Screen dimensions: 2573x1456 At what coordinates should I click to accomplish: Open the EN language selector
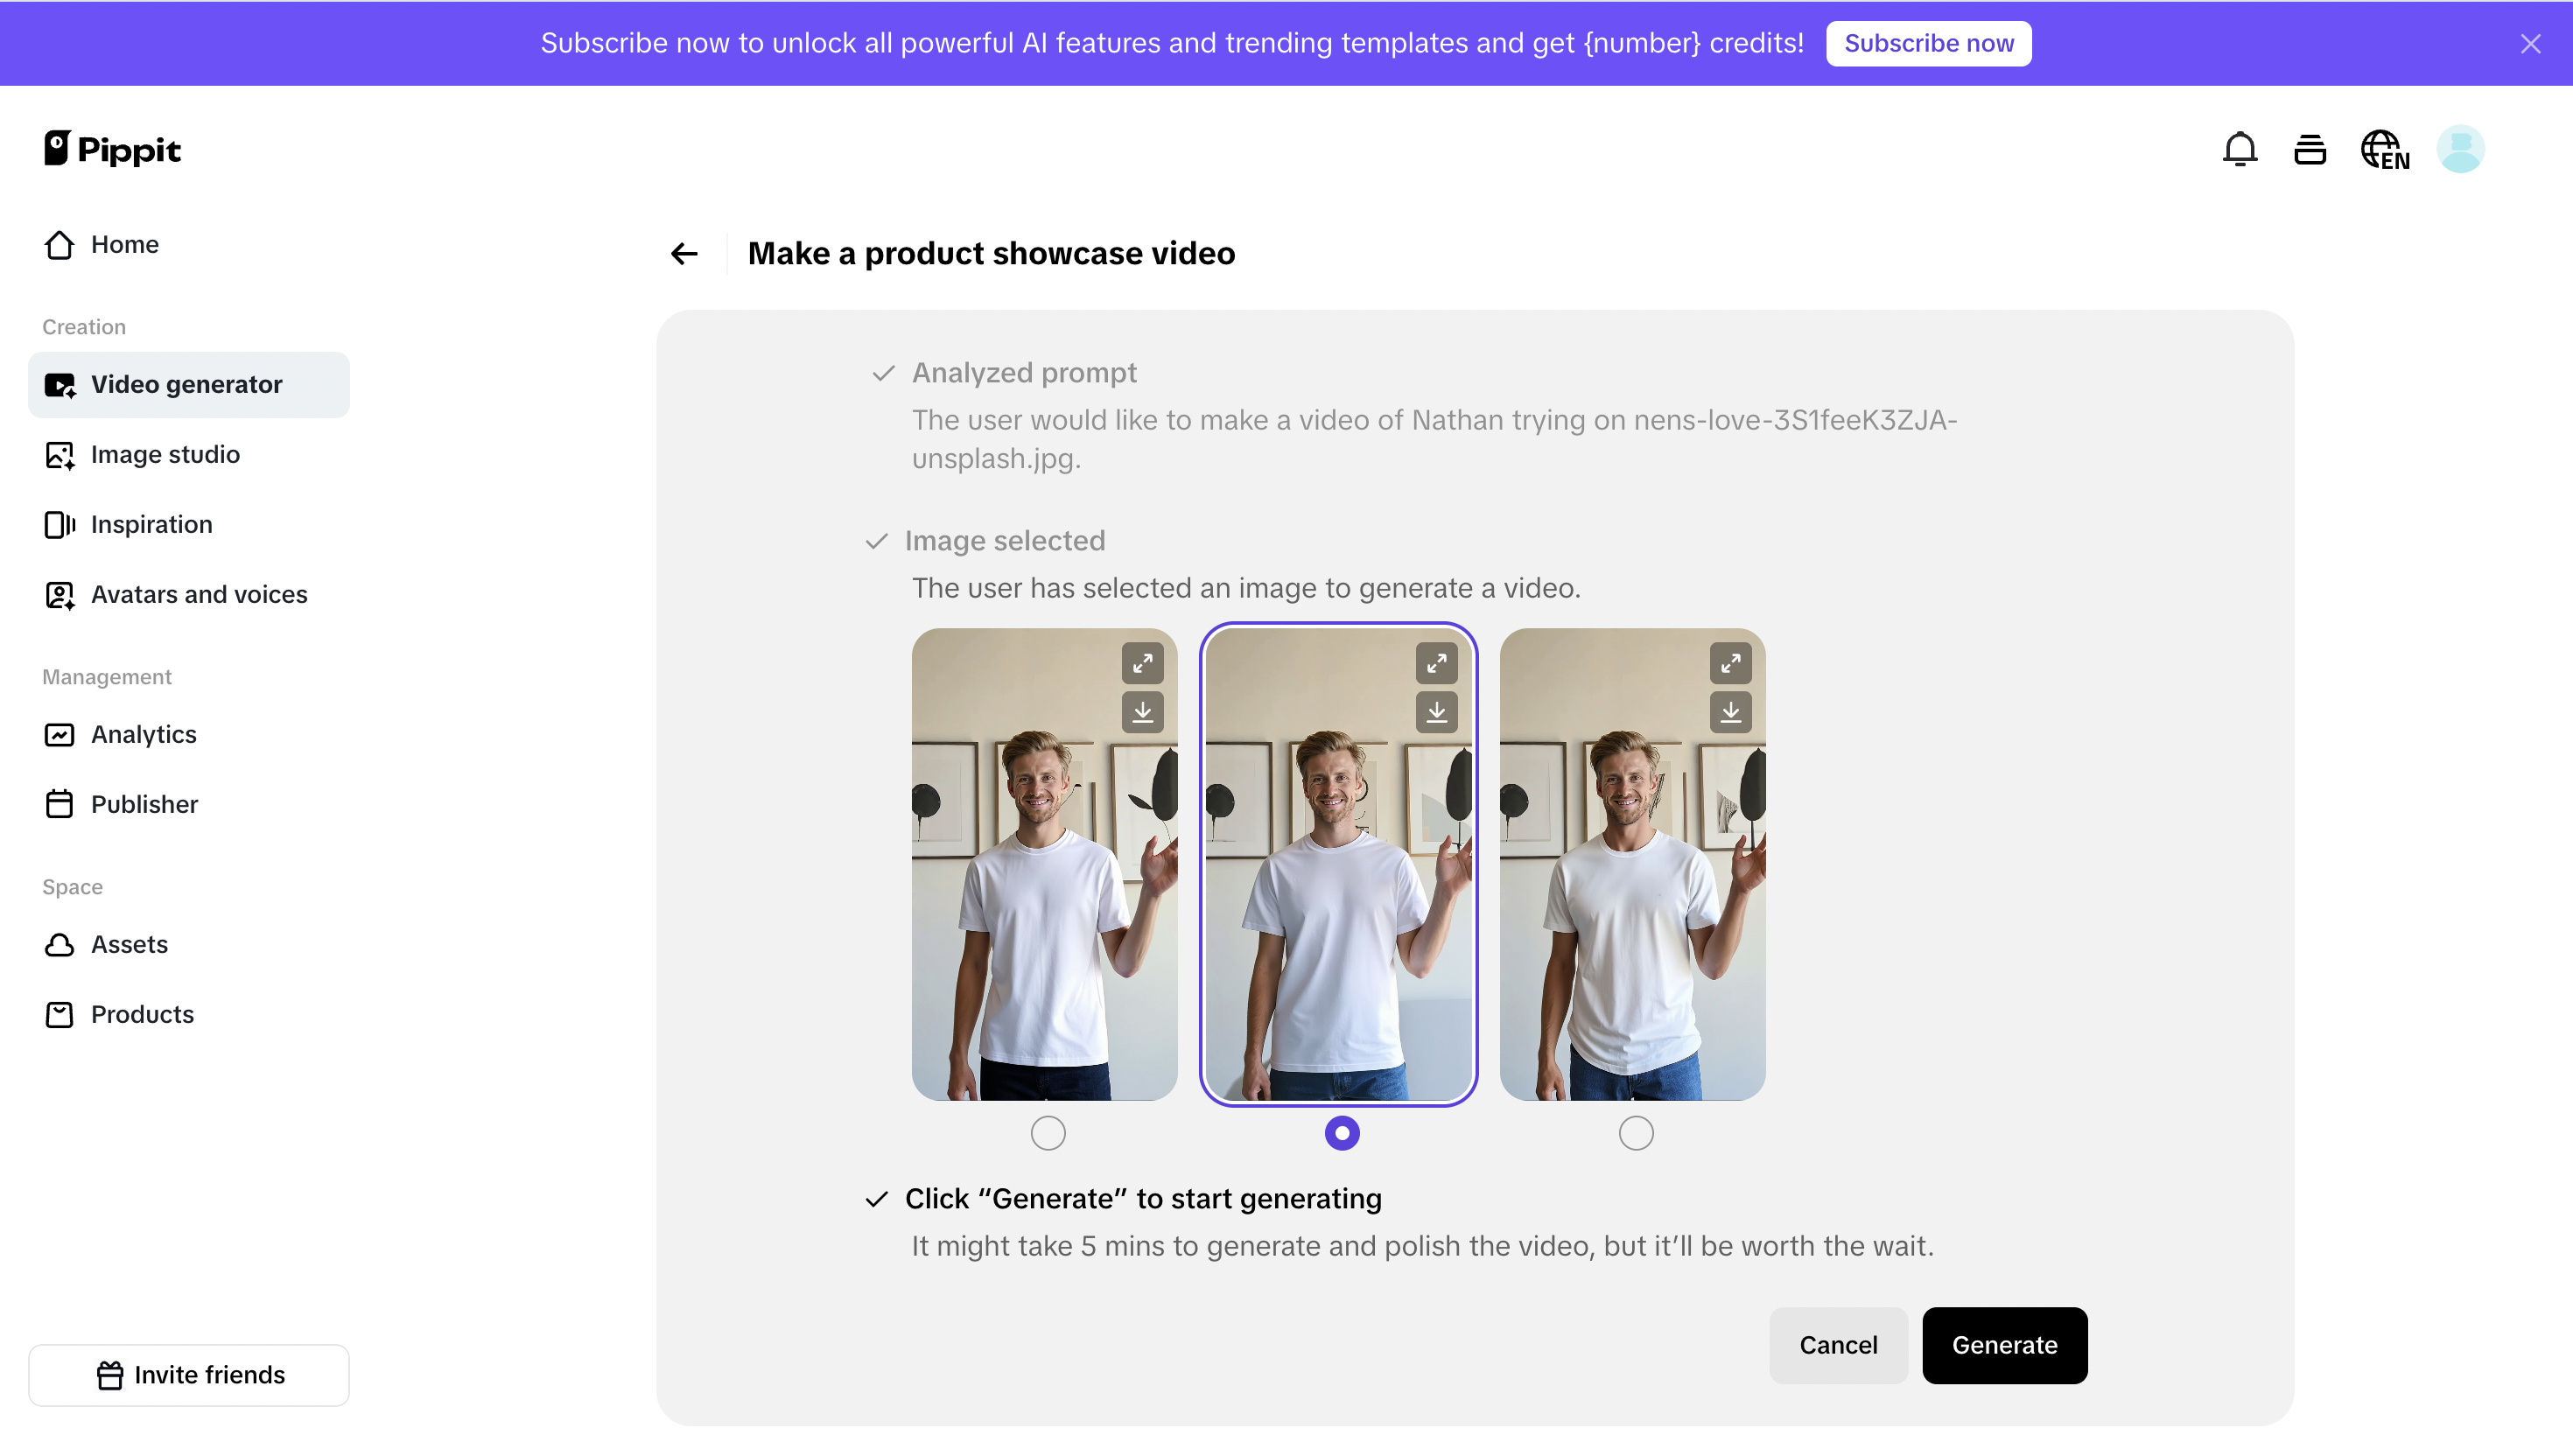pos(2385,148)
